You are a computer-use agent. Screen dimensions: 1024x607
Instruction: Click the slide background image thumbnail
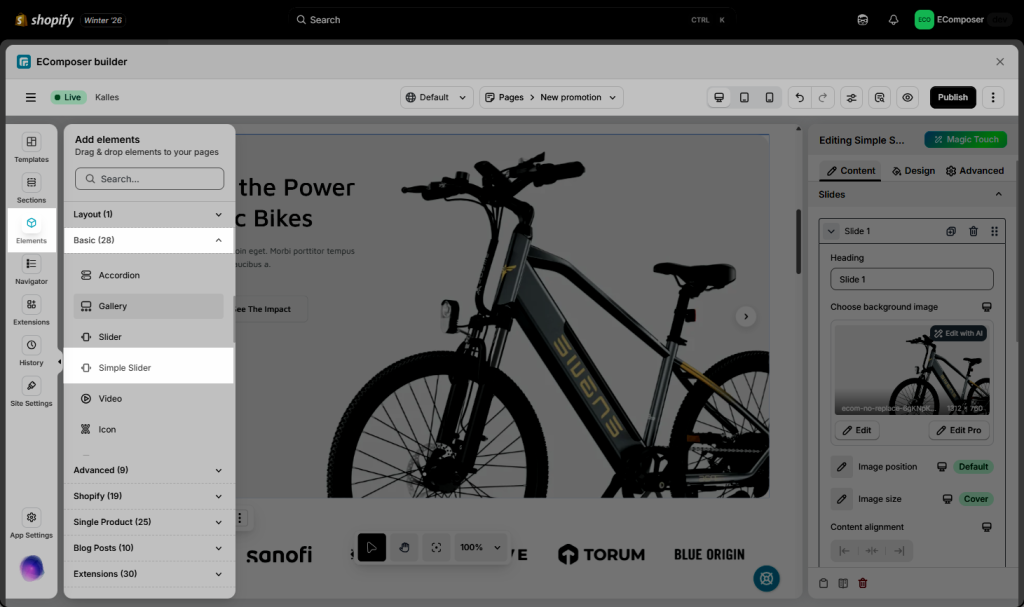click(x=911, y=370)
